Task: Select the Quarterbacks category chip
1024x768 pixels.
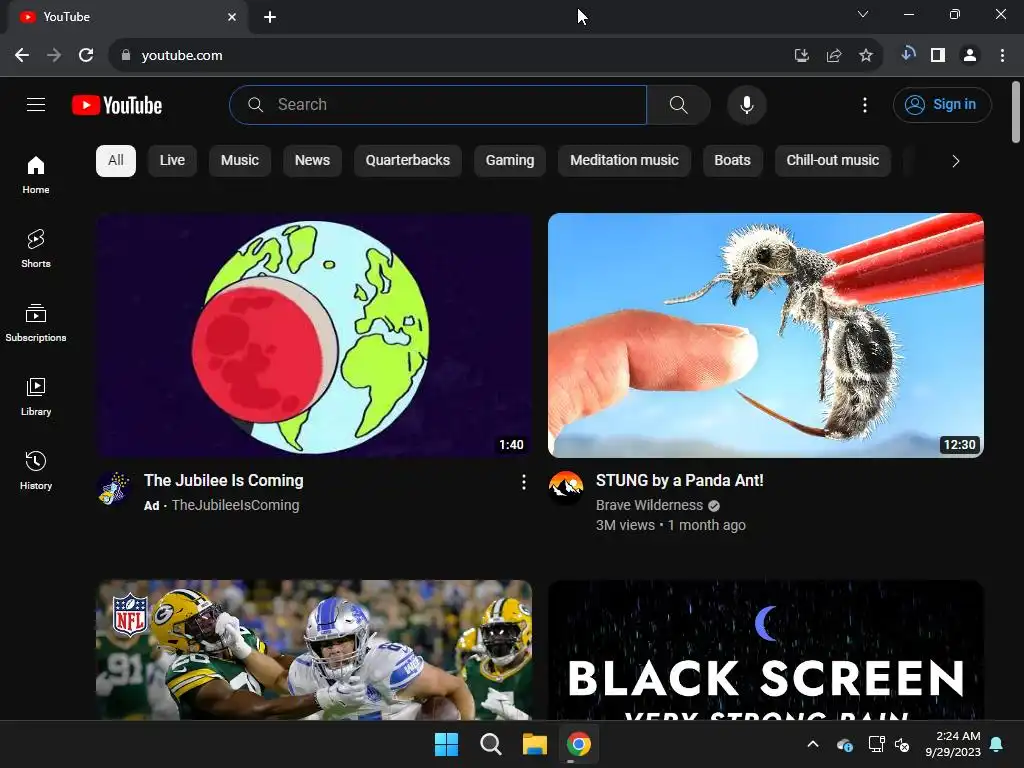Action: [x=408, y=161]
